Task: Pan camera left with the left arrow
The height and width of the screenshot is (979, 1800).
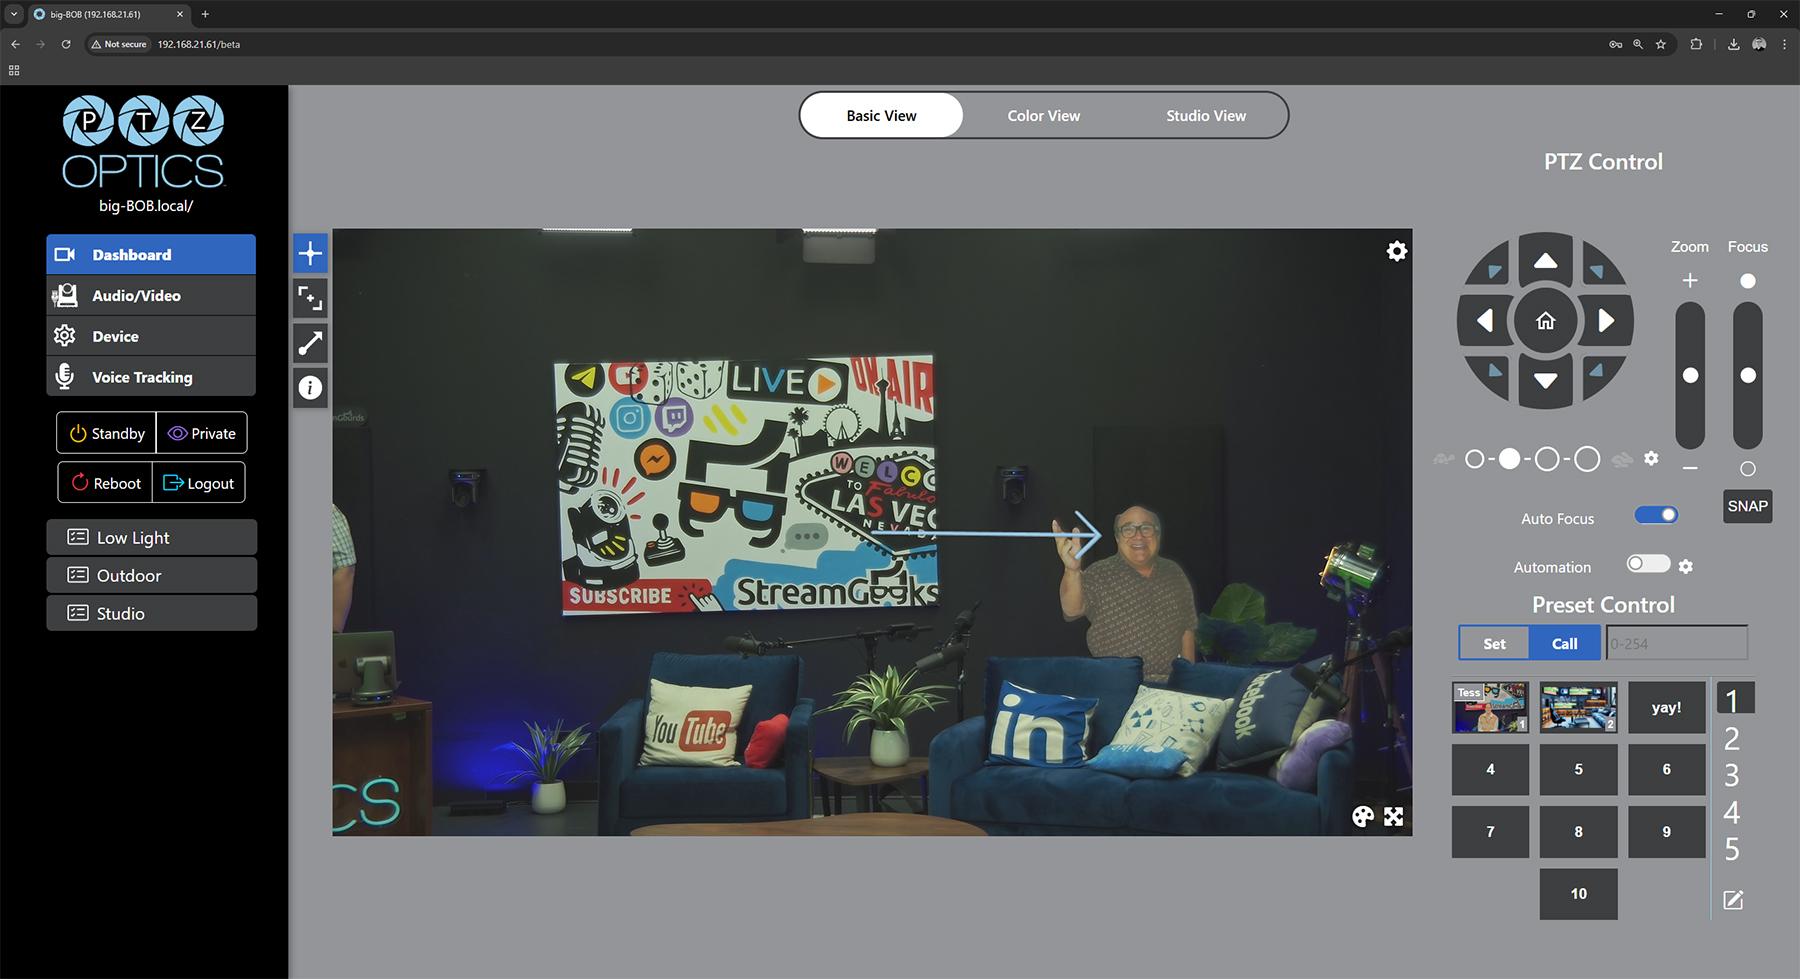Action: point(1485,320)
